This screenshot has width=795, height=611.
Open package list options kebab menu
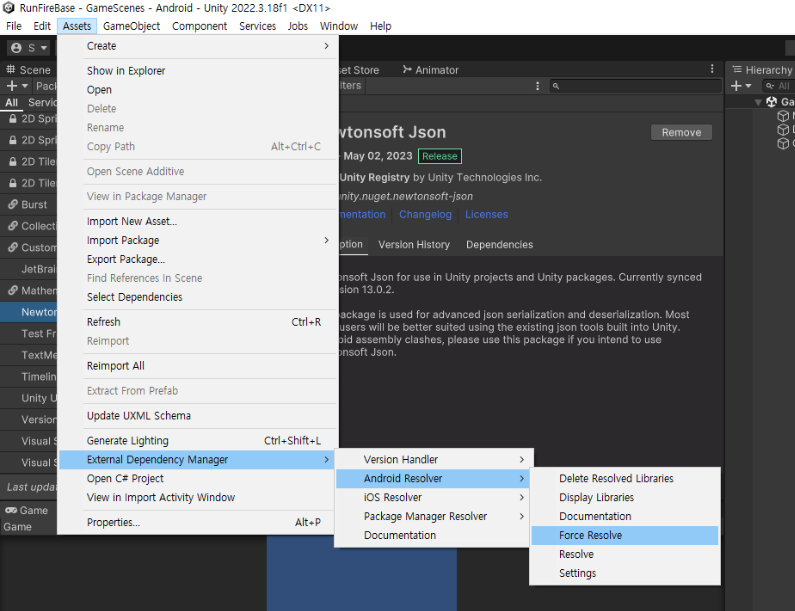pos(537,86)
